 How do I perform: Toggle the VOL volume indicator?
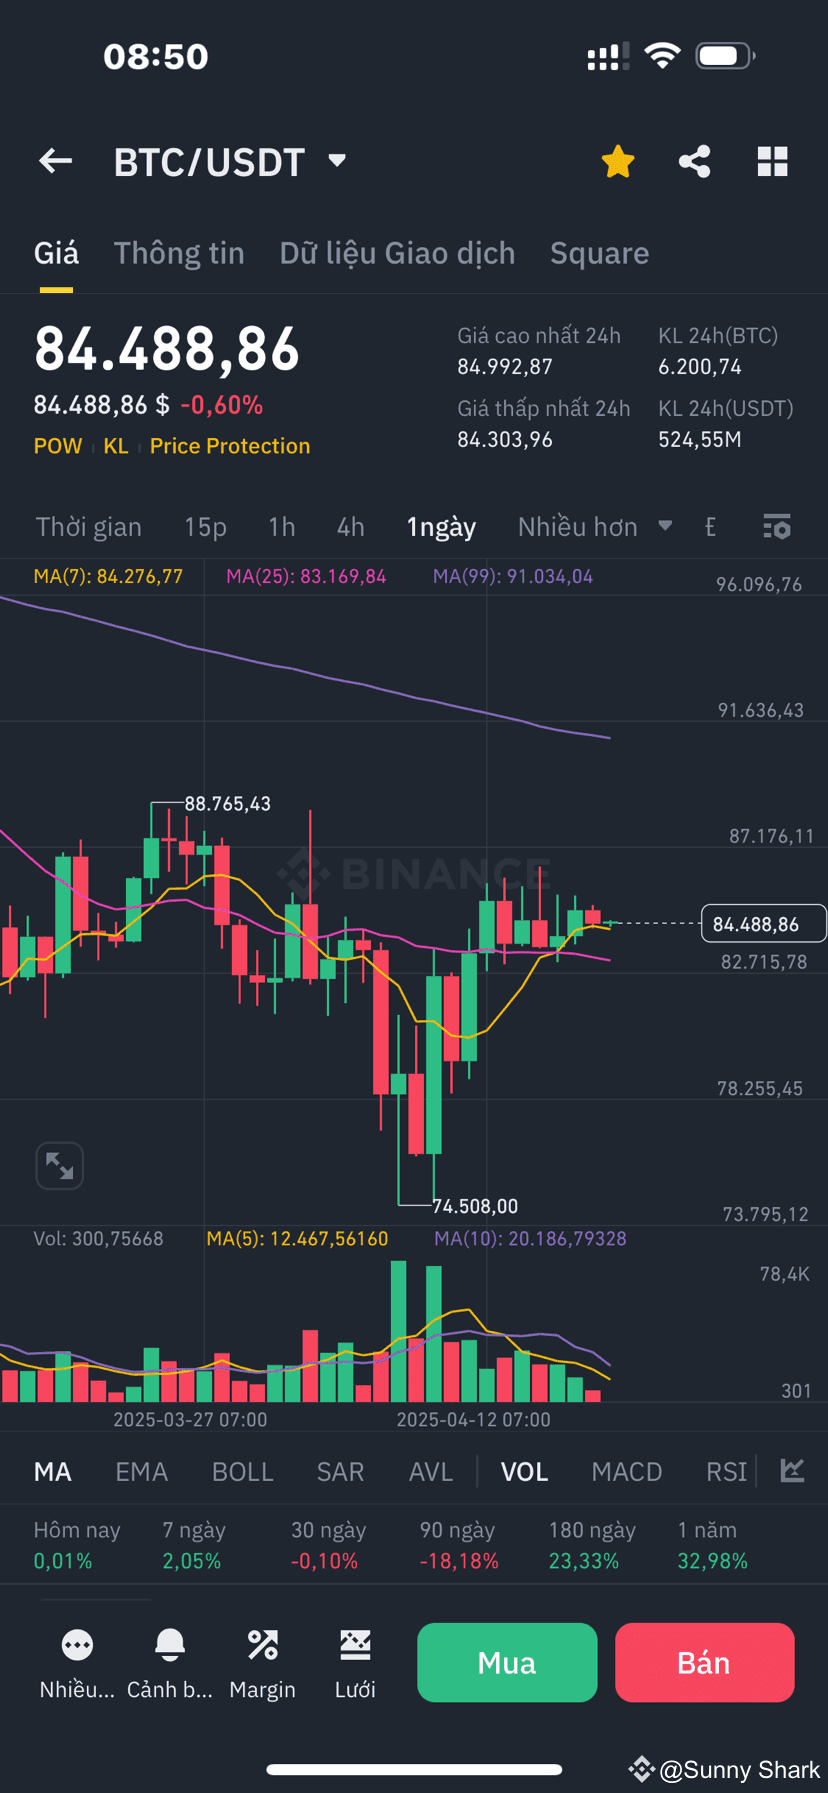click(x=524, y=1471)
